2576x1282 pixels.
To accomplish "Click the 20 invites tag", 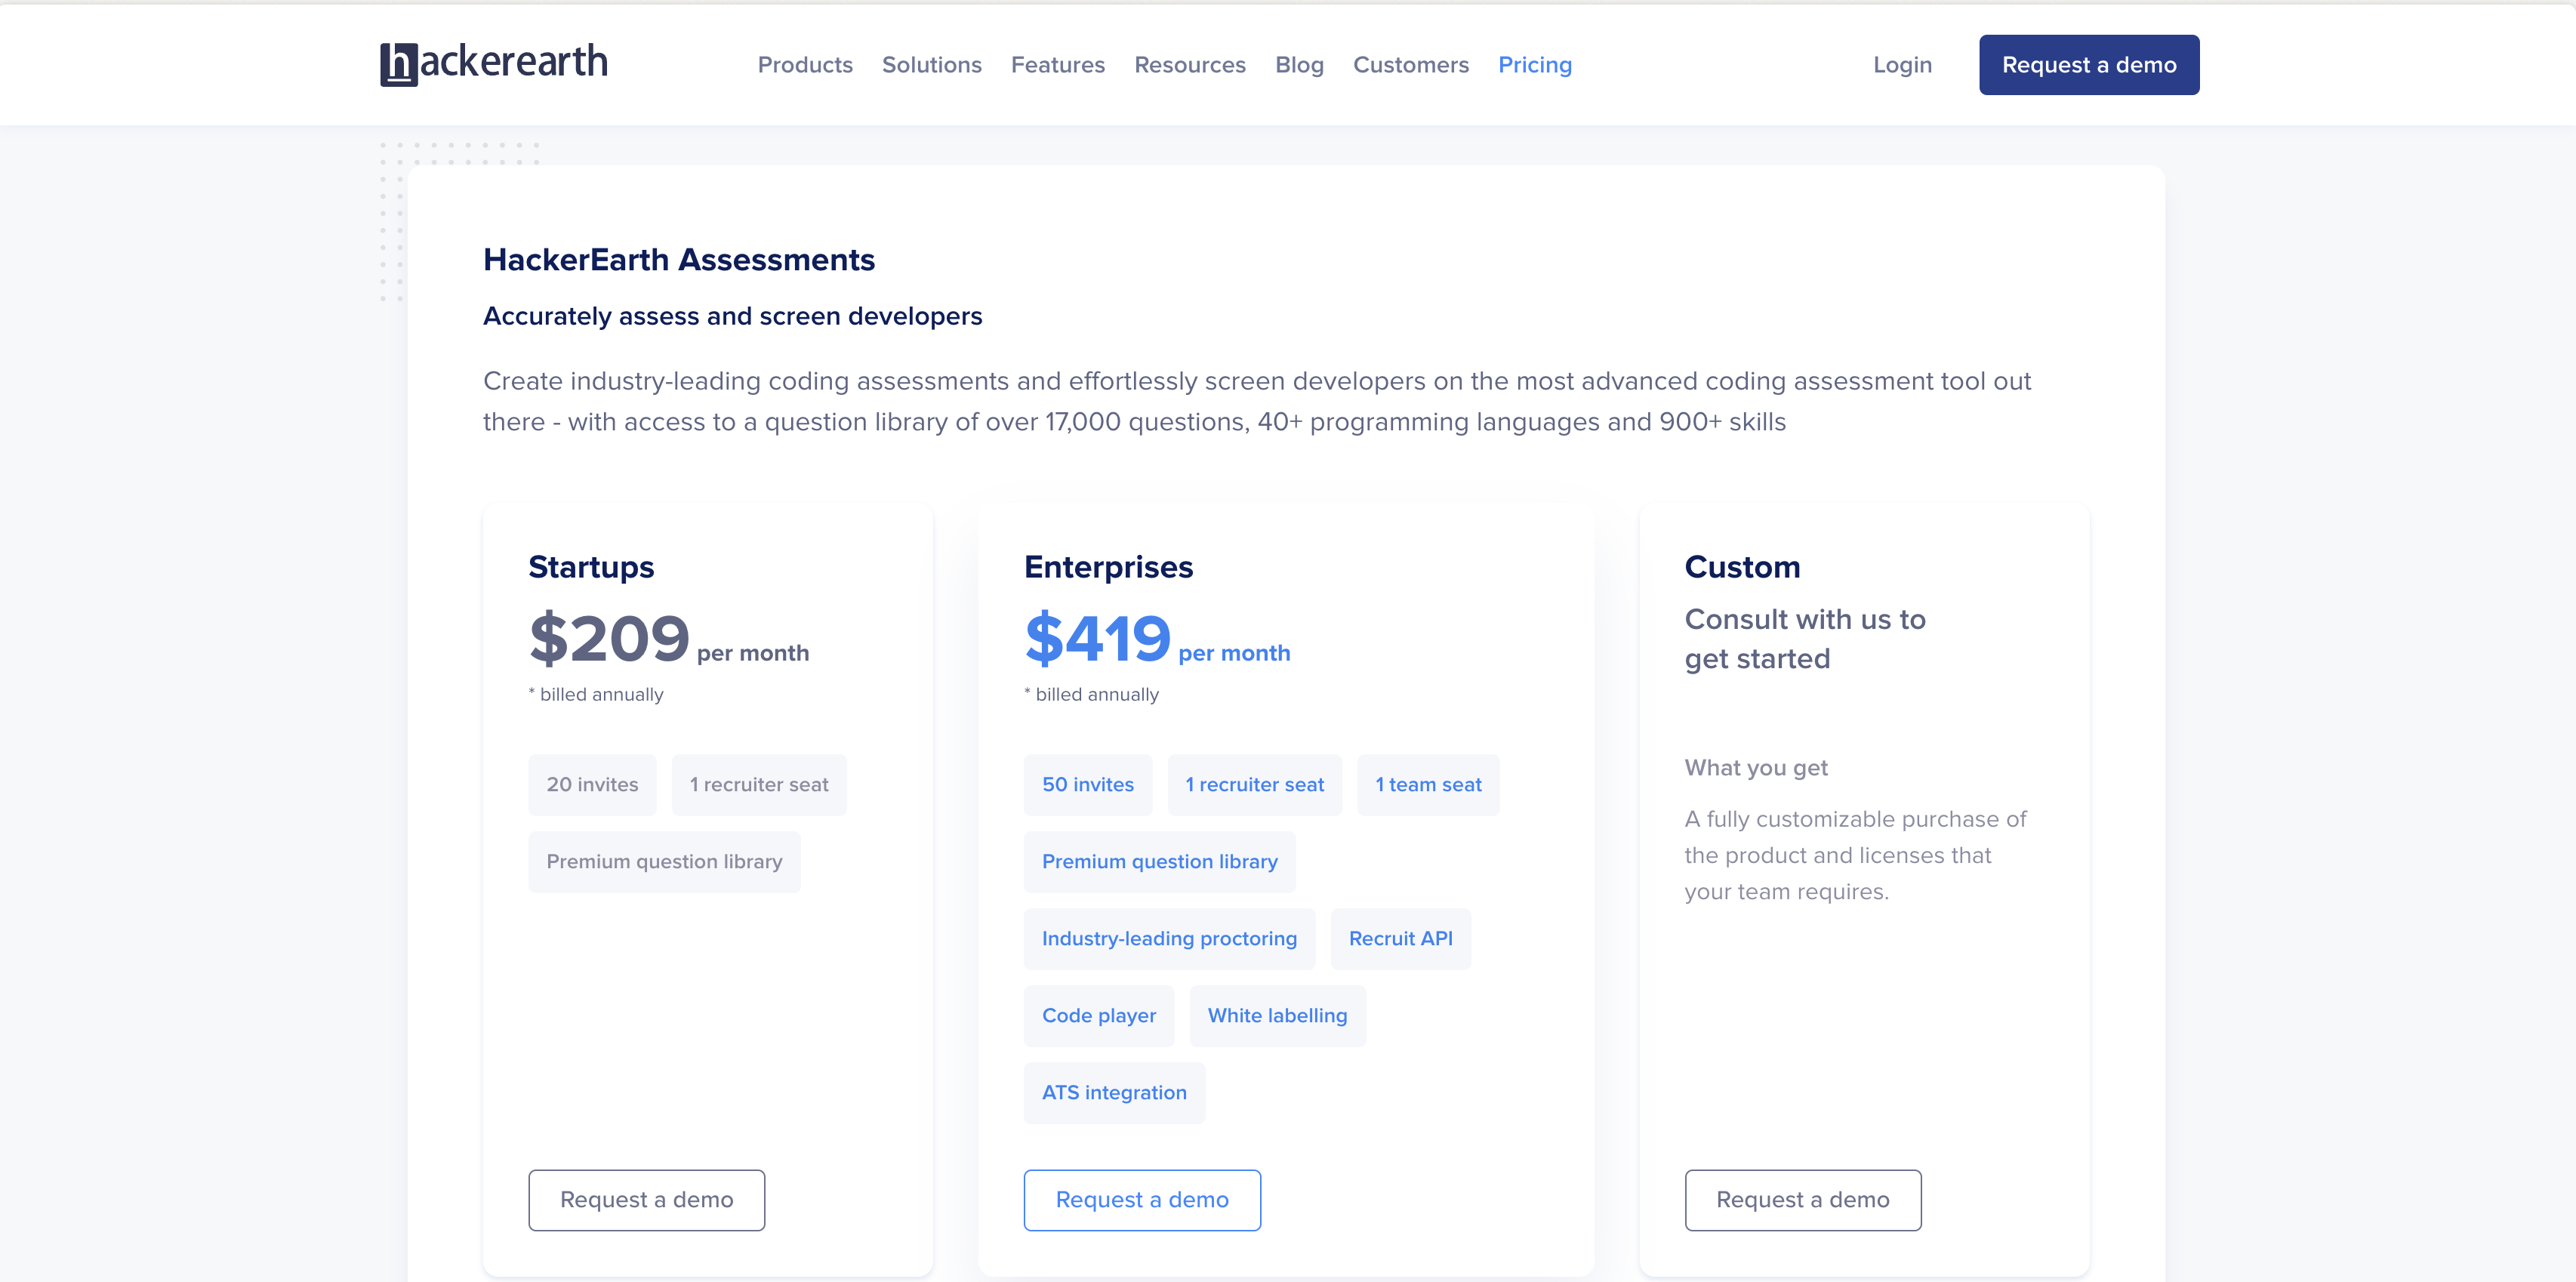I will tap(592, 784).
